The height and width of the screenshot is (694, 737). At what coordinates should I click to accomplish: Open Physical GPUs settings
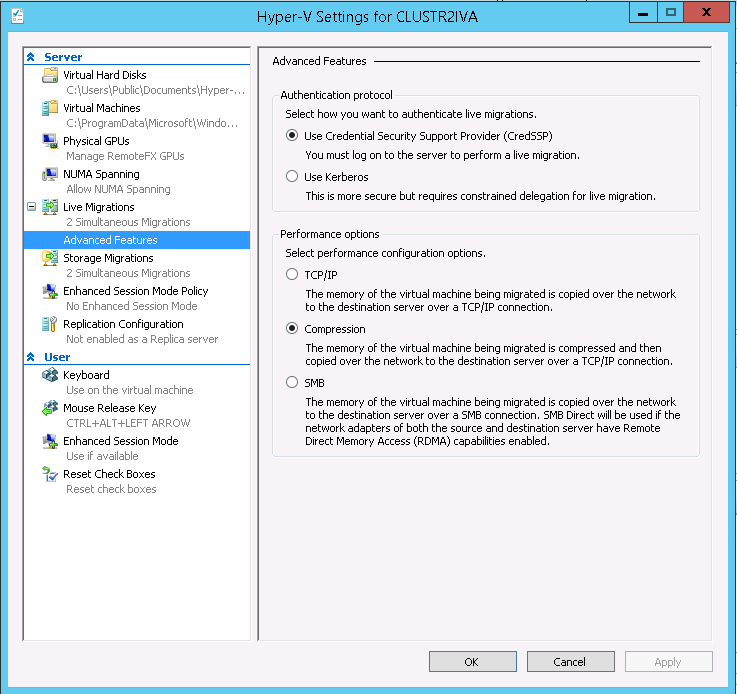(96, 141)
